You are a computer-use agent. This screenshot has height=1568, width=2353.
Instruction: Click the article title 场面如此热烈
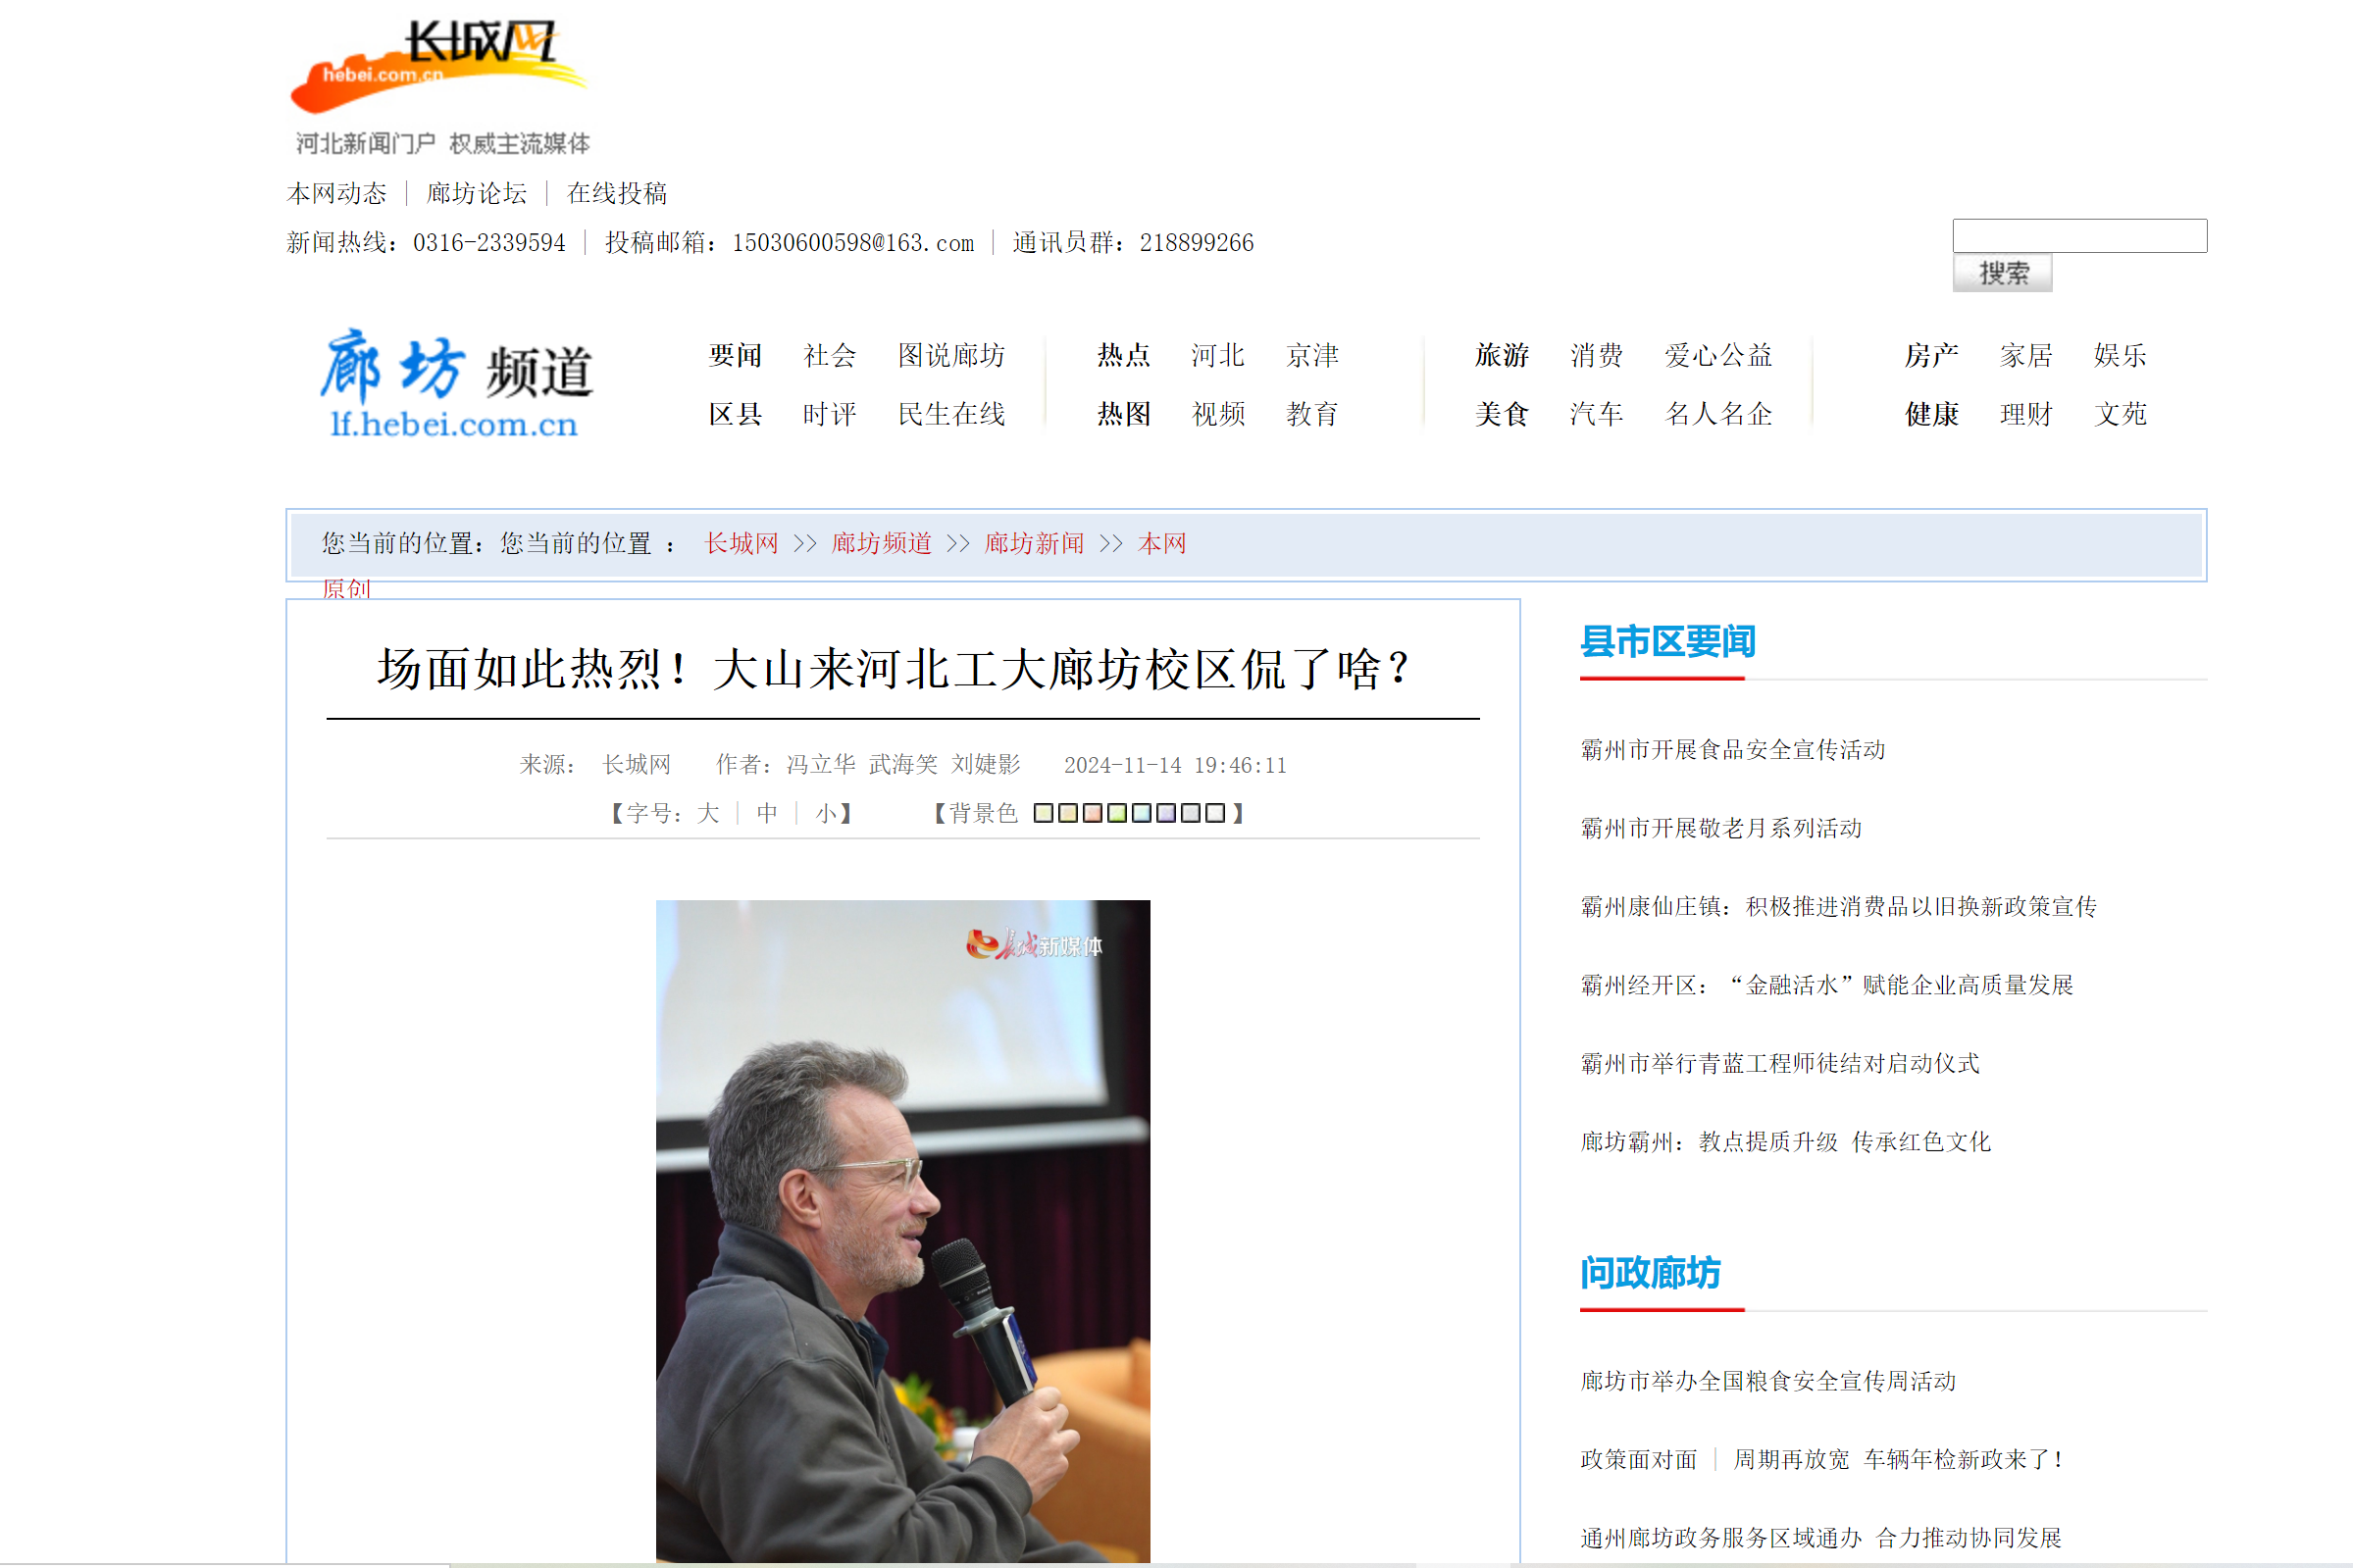(x=893, y=669)
